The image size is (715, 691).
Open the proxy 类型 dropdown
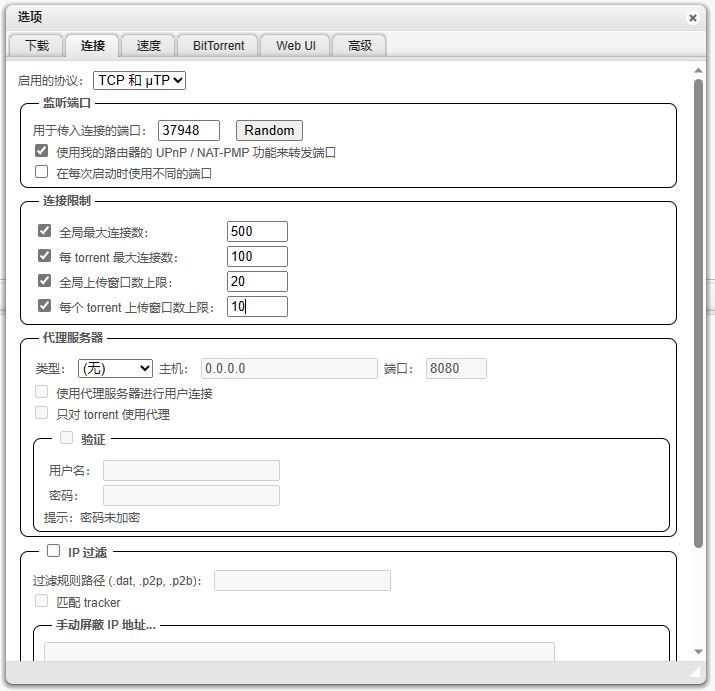tap(115, 368)
